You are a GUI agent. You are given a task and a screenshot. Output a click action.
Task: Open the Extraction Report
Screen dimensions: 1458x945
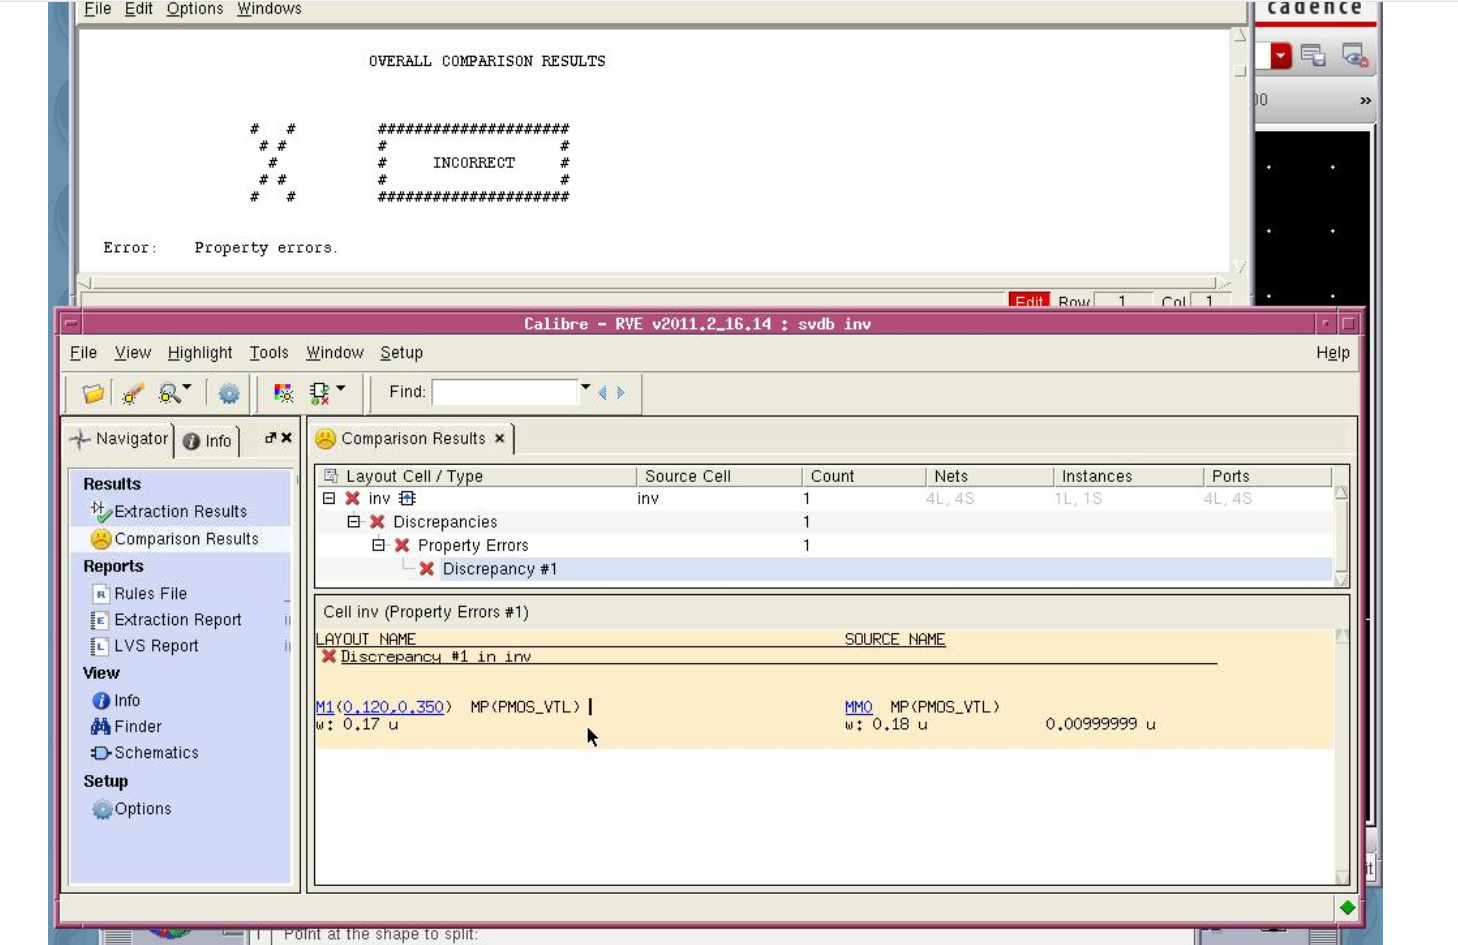167,620
